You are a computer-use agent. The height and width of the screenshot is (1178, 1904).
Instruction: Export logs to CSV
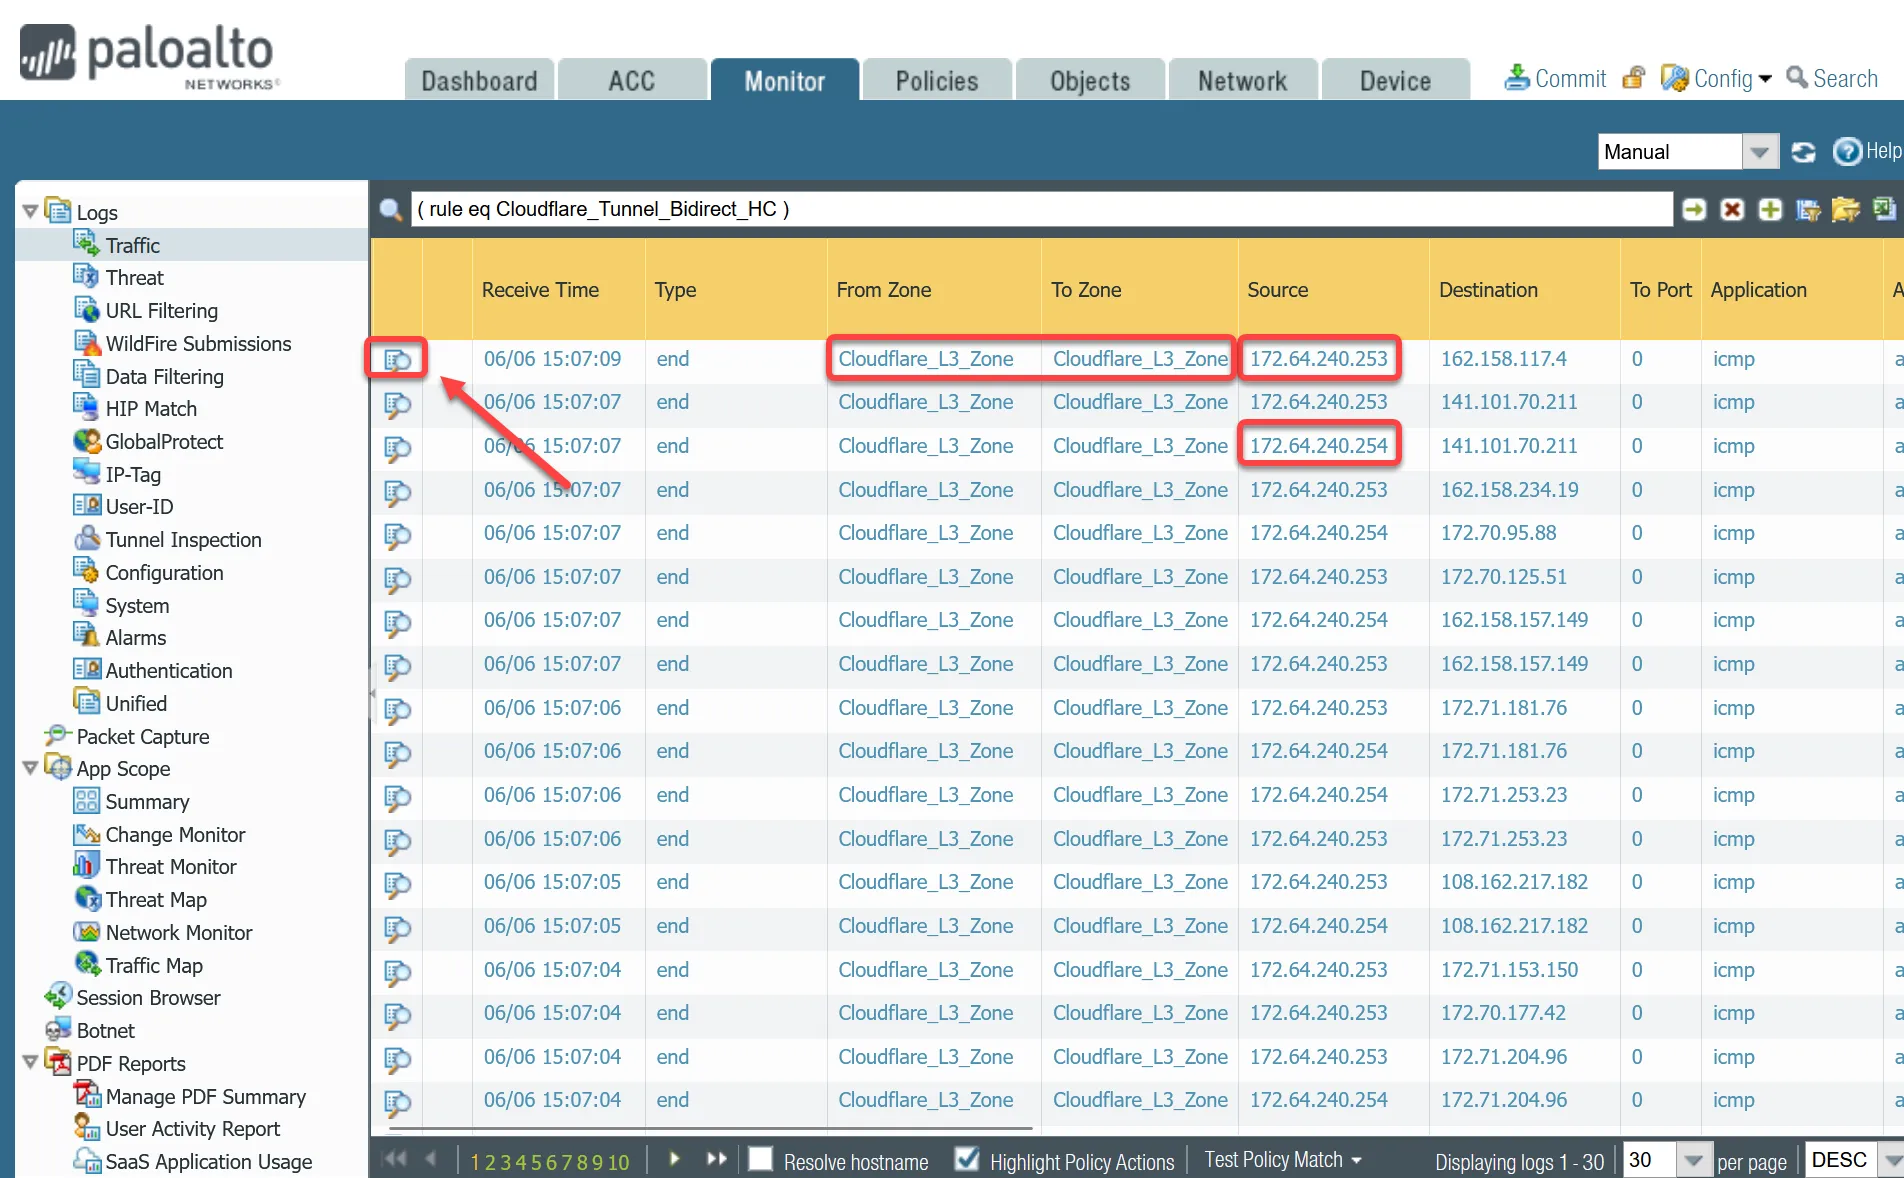1884,210
